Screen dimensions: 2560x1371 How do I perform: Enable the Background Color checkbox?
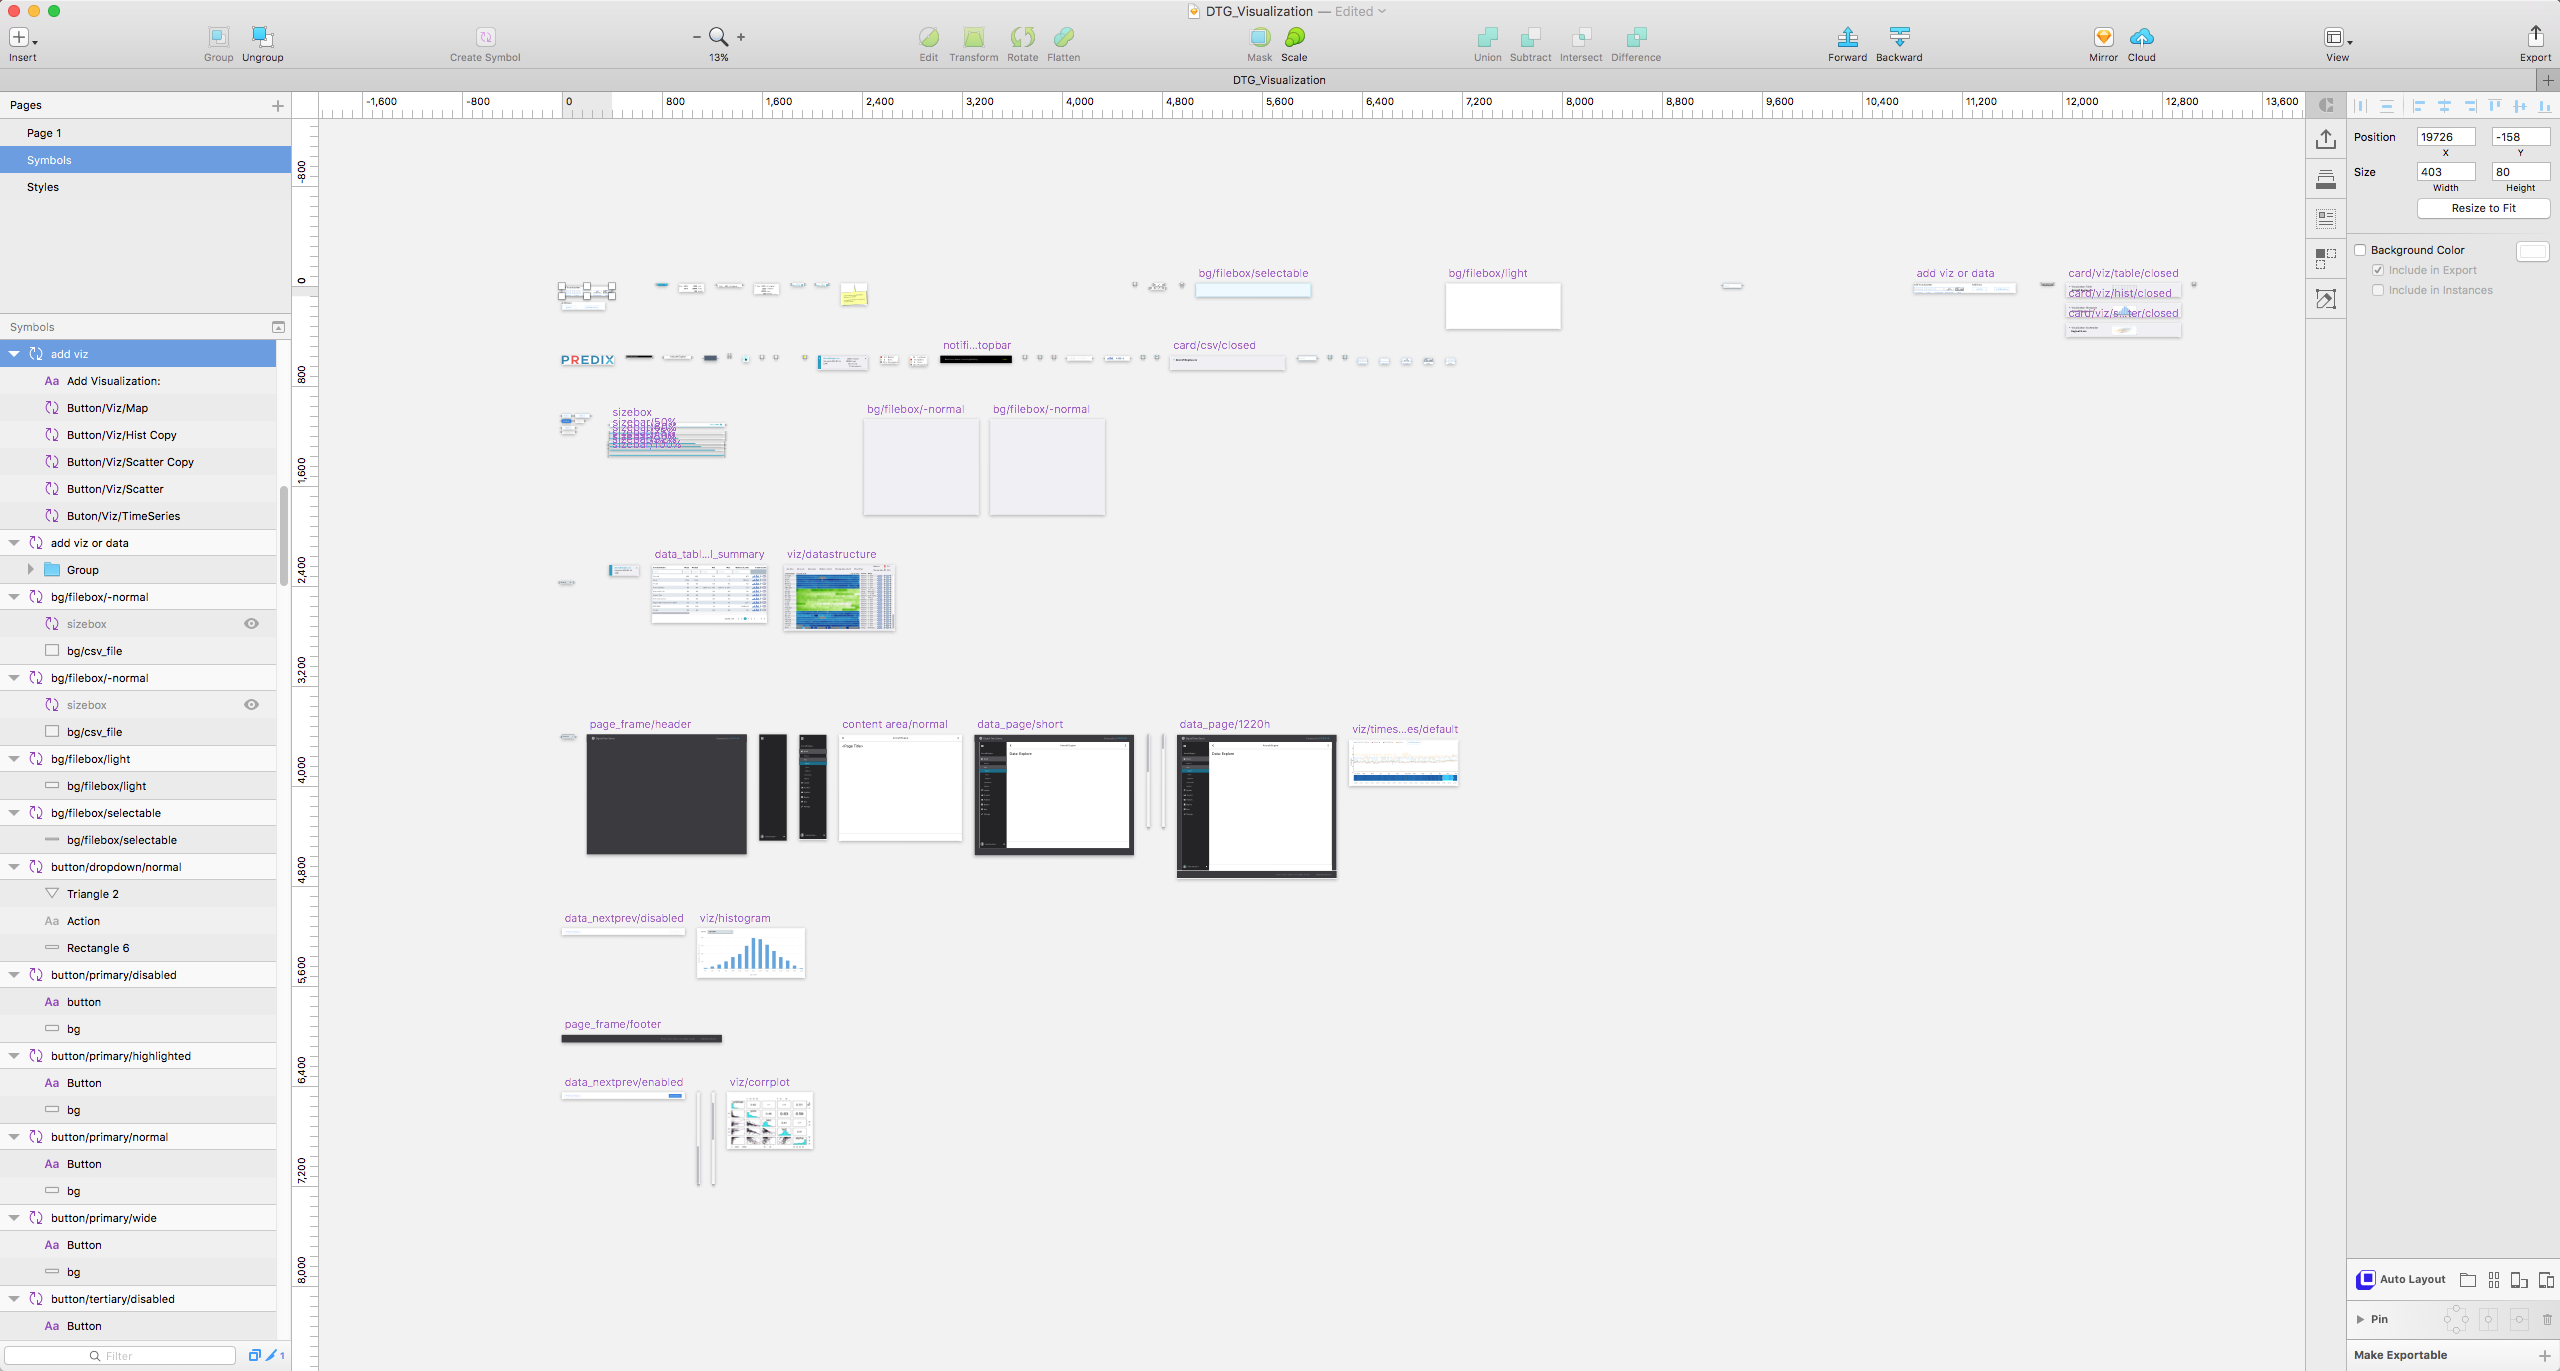(2360, 250)
